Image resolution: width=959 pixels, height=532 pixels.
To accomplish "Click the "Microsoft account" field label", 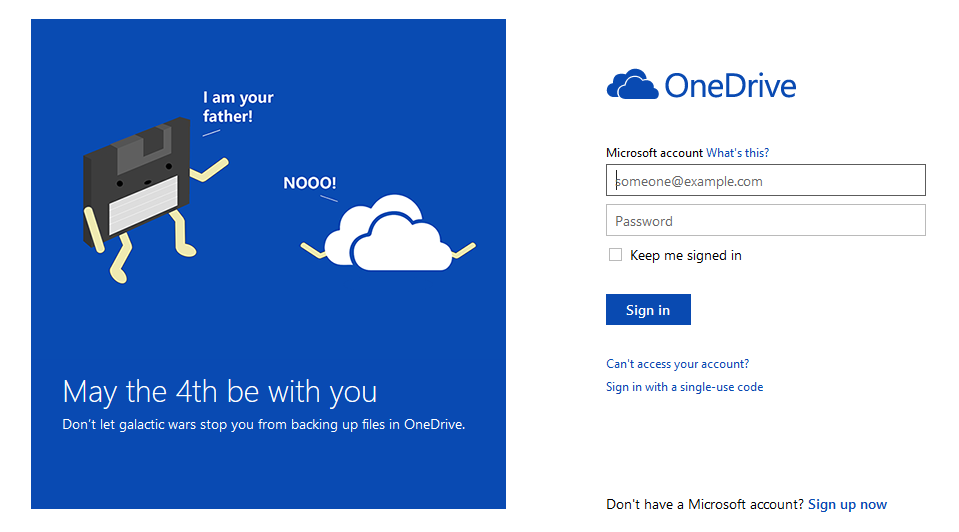I will 654,153.
